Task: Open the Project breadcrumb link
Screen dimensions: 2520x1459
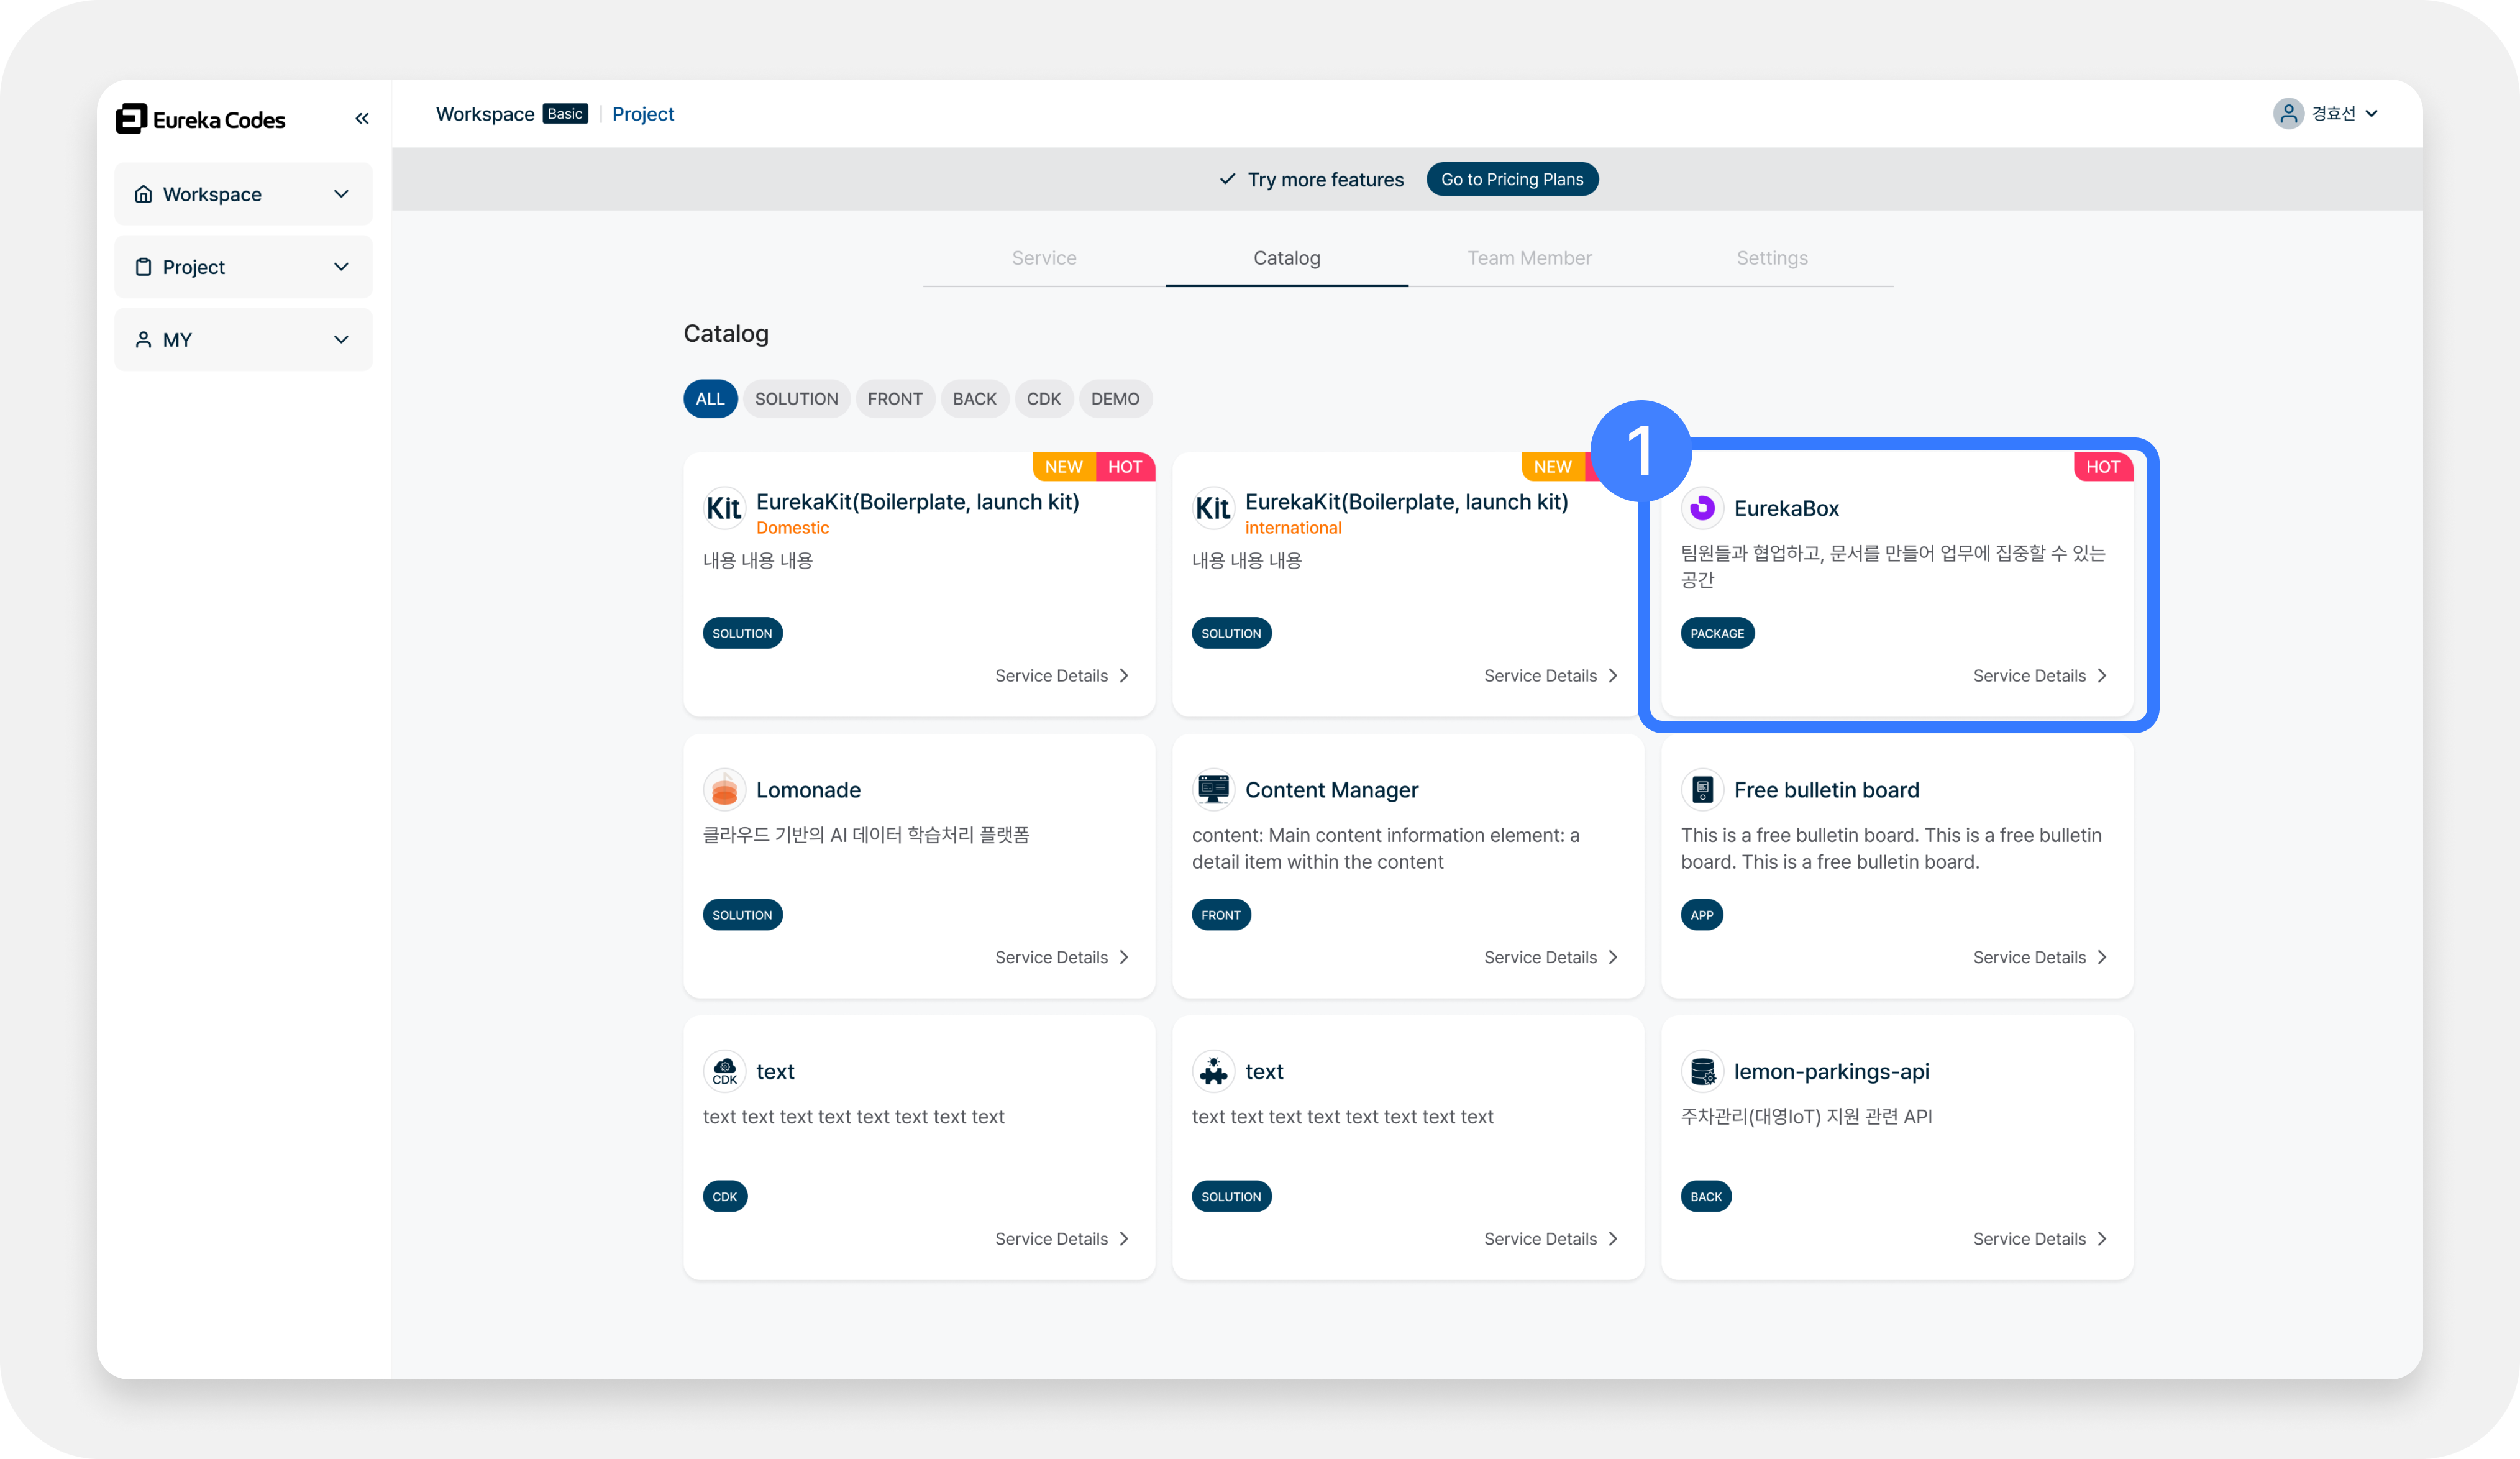Action: tap(643, 114)
